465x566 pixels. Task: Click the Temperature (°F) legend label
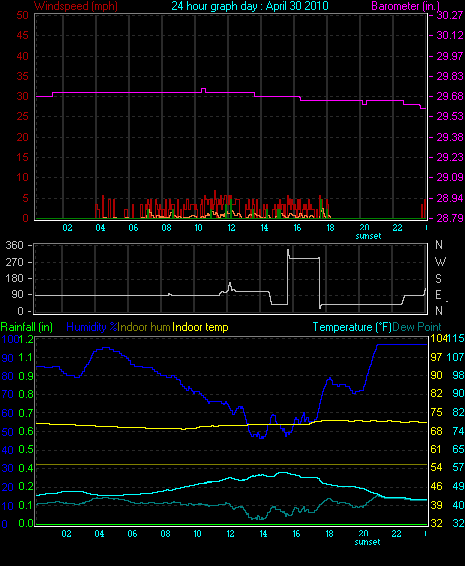click(352, 327)
